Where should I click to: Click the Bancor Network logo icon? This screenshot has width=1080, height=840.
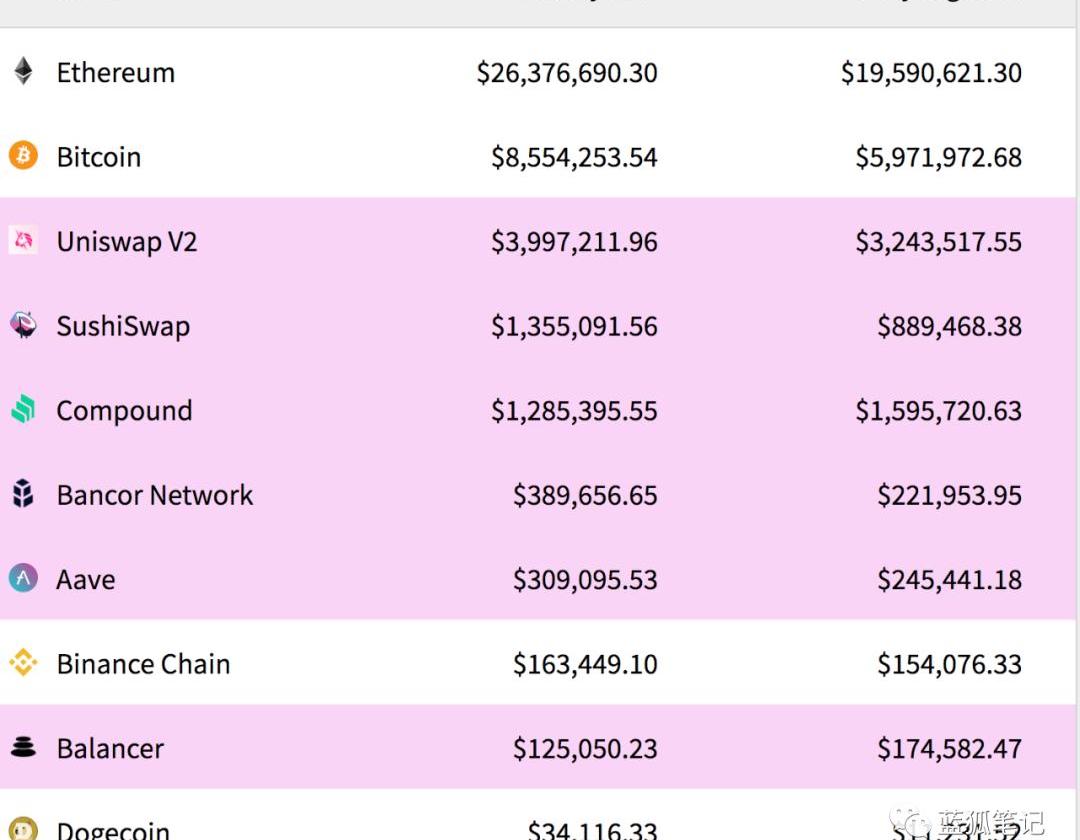click(x=23, y=494)
